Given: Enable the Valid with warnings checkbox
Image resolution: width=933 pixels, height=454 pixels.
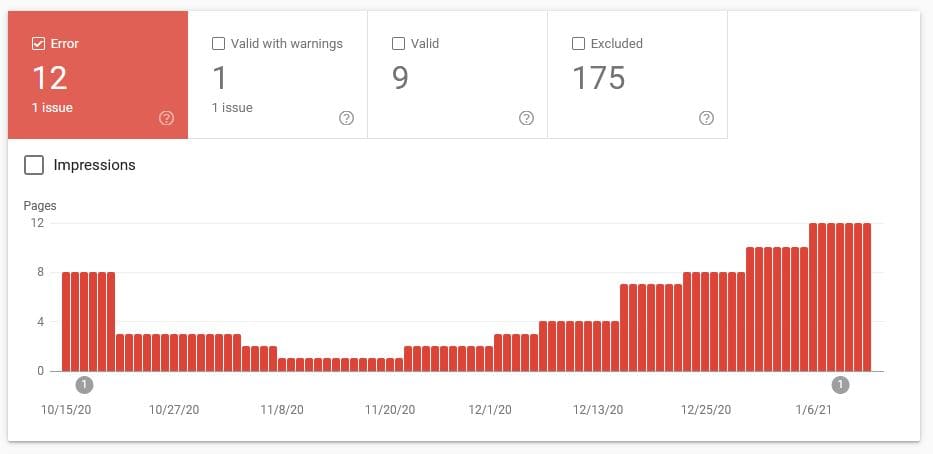Looking at the screenshot, I should [218, 44].
